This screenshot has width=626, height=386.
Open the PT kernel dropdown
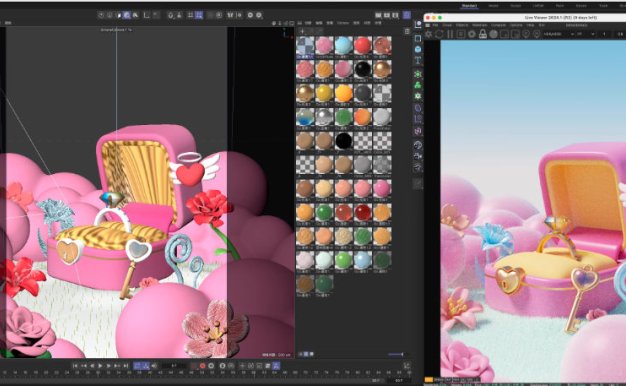pos(585,34)
